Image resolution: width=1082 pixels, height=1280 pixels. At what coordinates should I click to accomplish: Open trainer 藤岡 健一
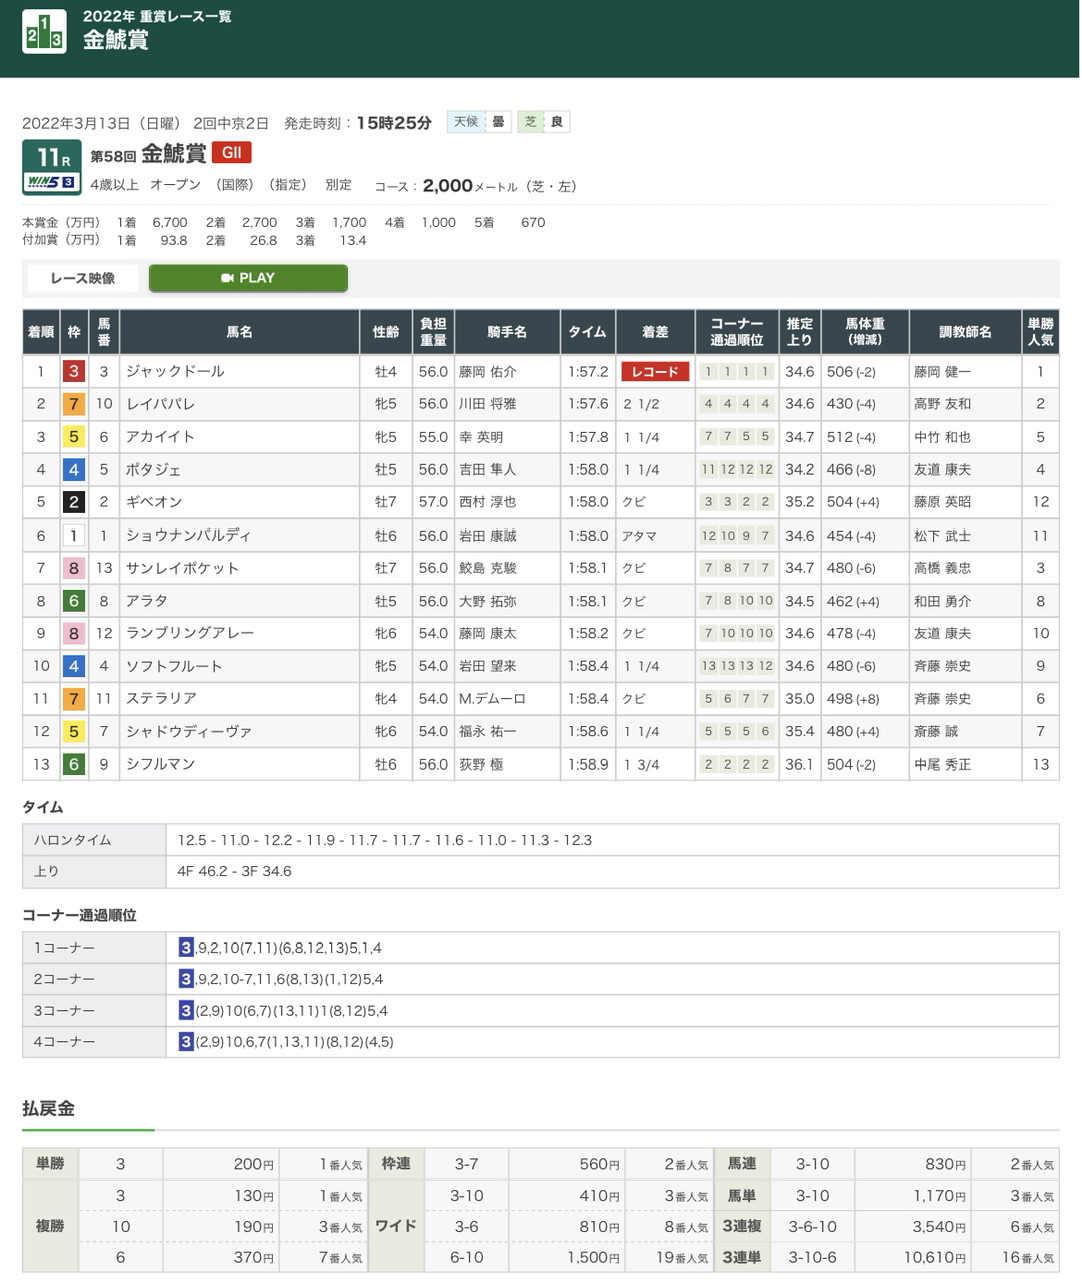click(942, 372)
